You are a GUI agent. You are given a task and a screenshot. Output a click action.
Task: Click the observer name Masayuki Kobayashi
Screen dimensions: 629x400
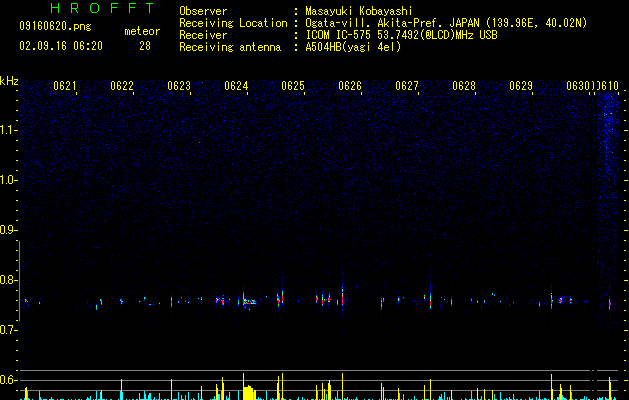click(x=359, y=11)
